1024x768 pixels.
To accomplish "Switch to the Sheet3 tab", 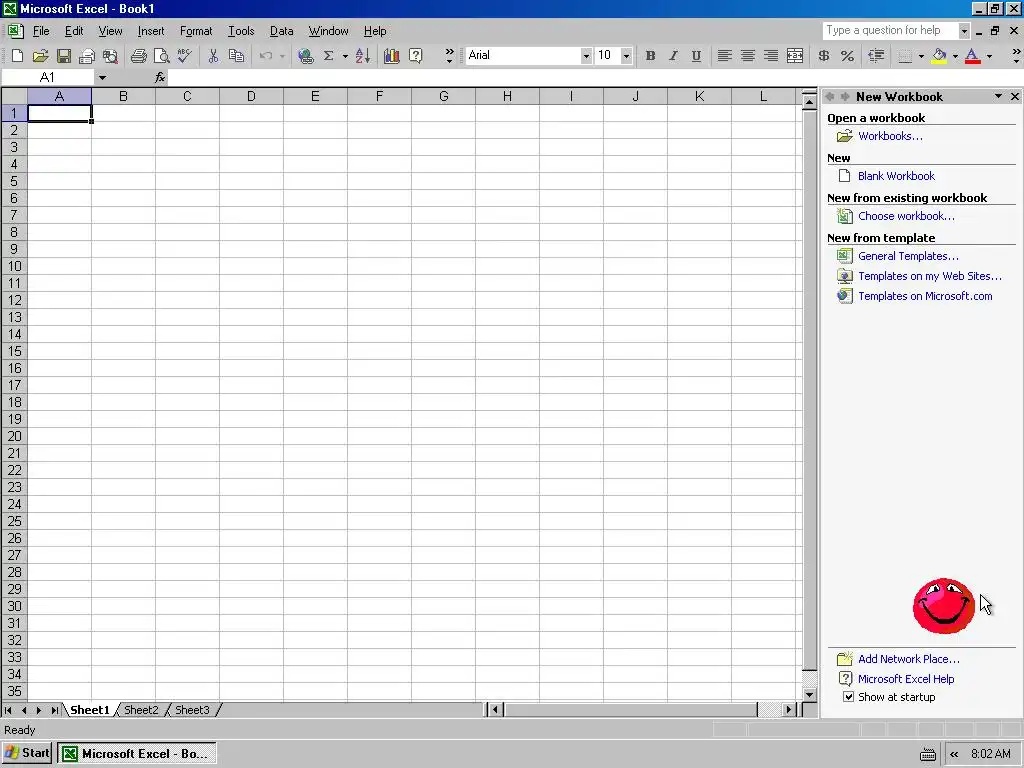I will [x=192, y=710].
